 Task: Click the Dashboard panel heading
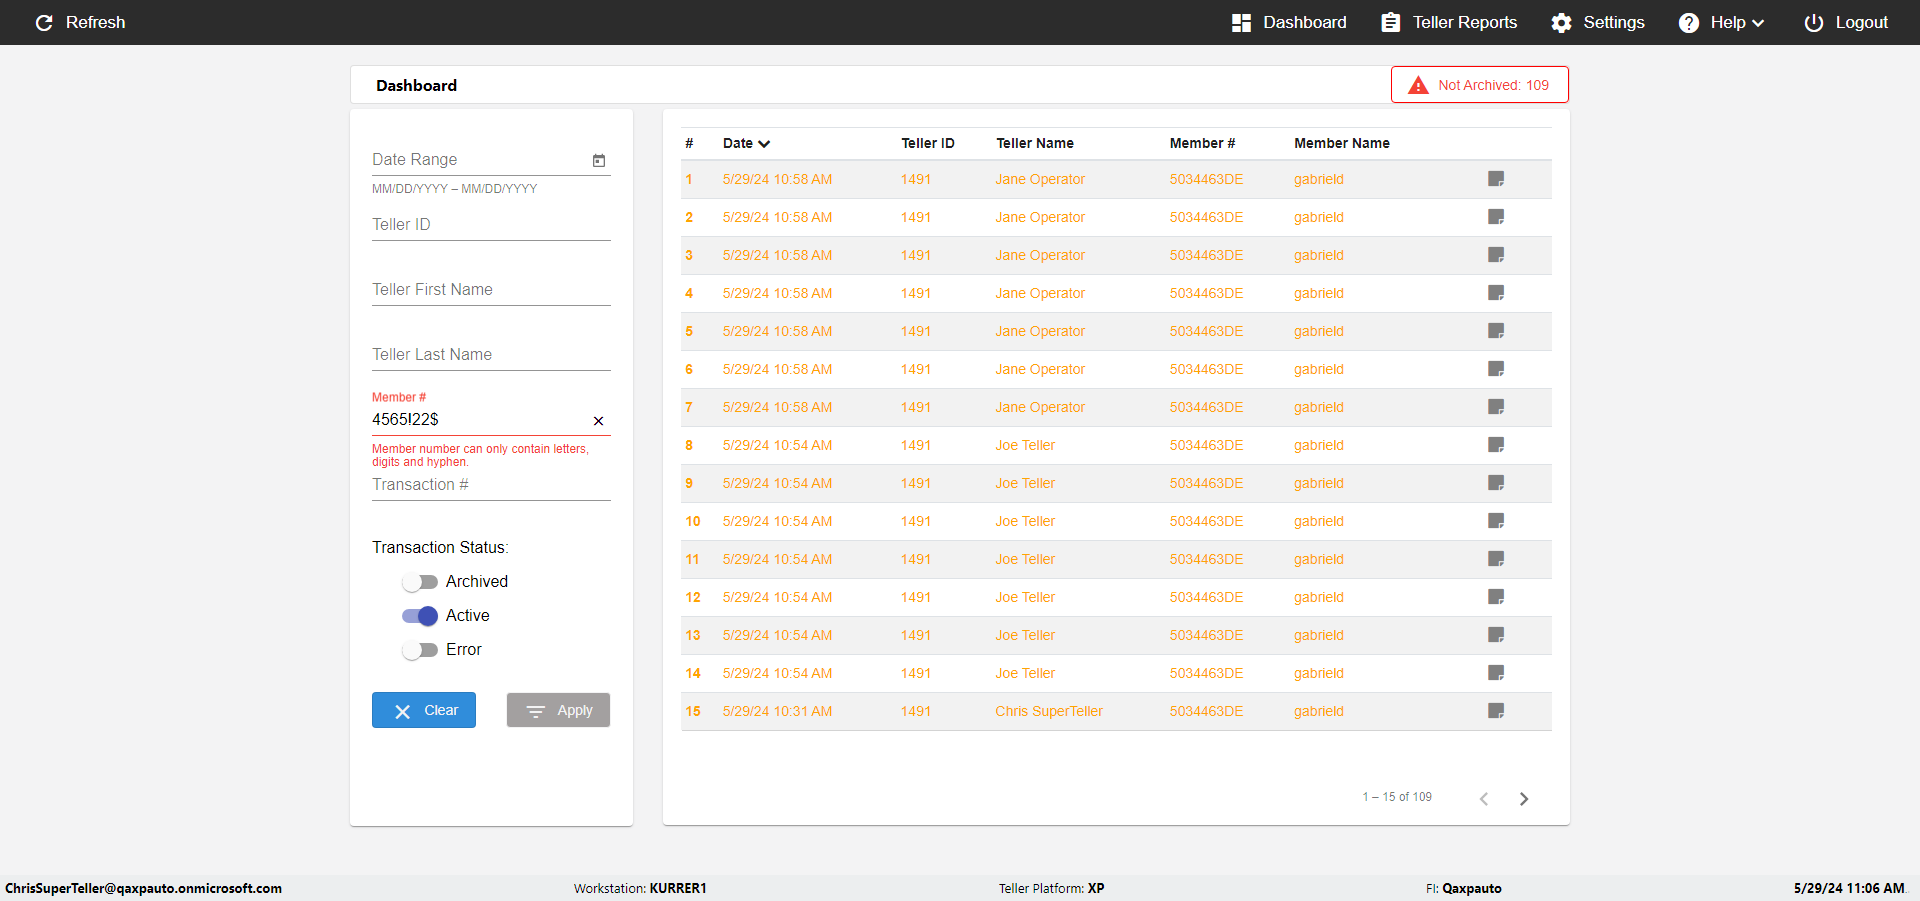coord(416,85)
